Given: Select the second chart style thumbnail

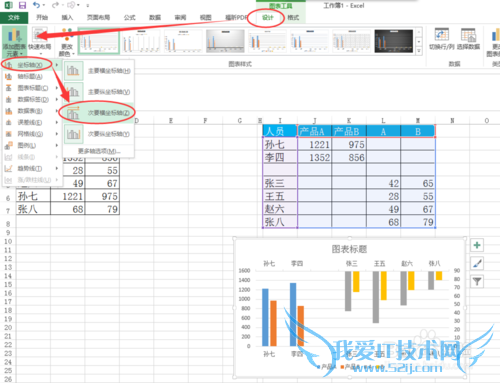Looking at the screenshot, I should [141, 41].
